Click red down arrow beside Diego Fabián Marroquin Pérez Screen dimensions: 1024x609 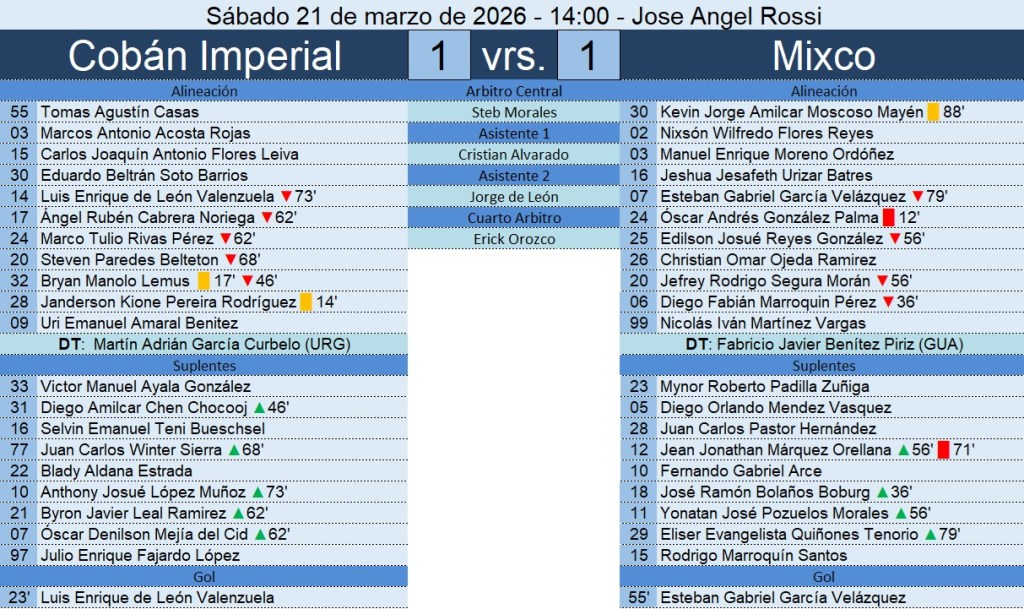[x=887, y=302]
